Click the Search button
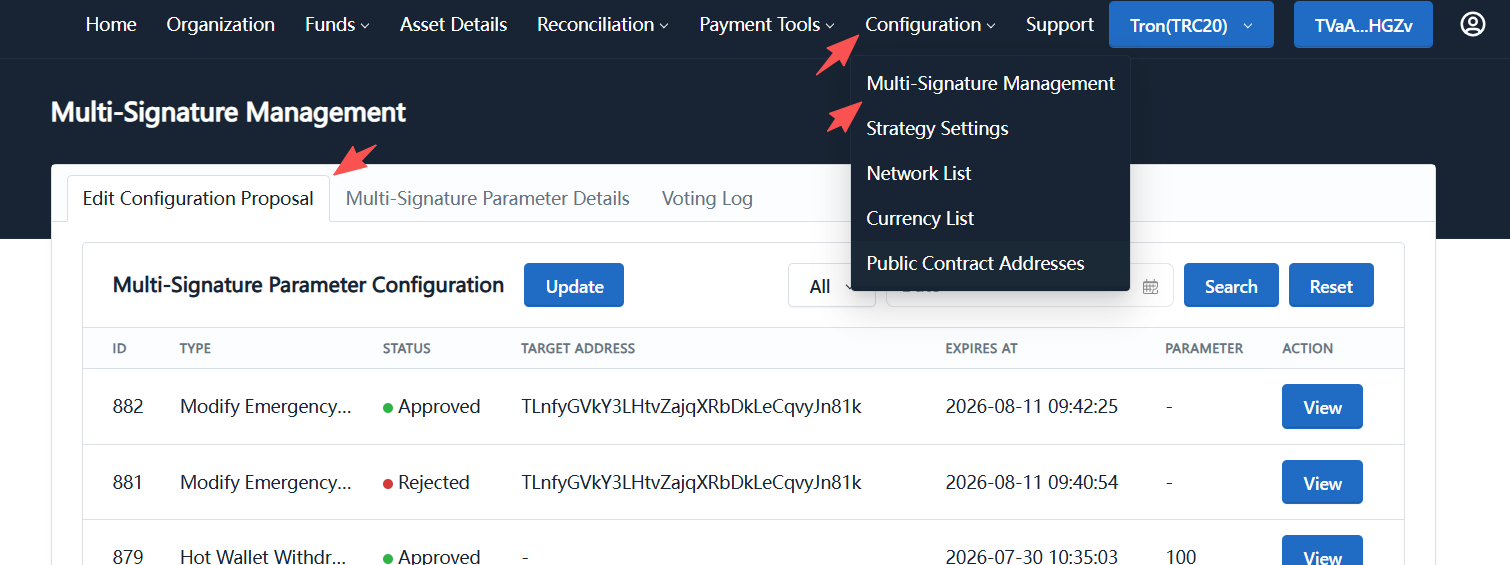 (x=1231, y=285)
